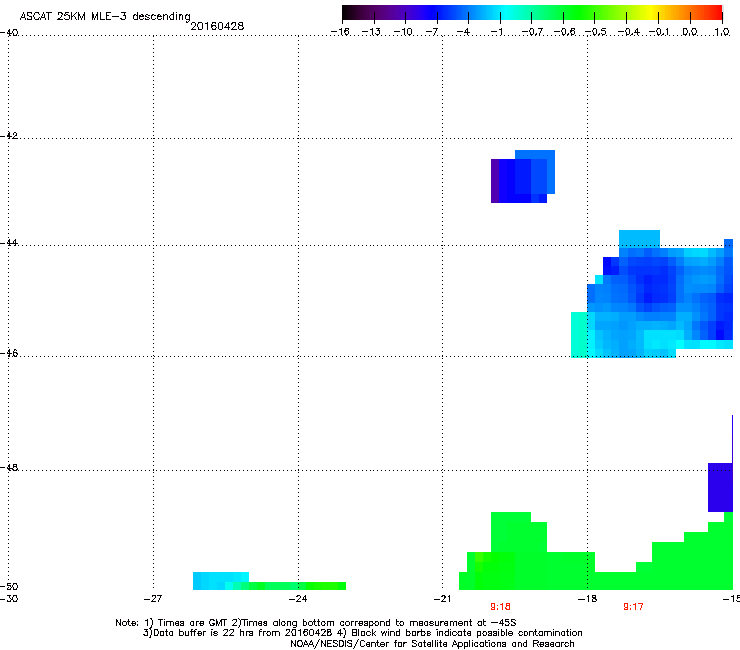Click the colorbar tick label -0.6
This screenshot has width=740, height=650.
(564, 32)
